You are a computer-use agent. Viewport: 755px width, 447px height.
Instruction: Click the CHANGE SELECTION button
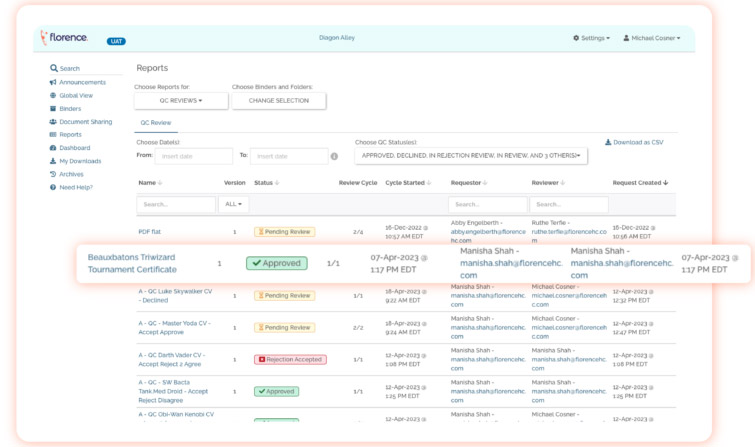pyautogui.click(x=279, y=101)
